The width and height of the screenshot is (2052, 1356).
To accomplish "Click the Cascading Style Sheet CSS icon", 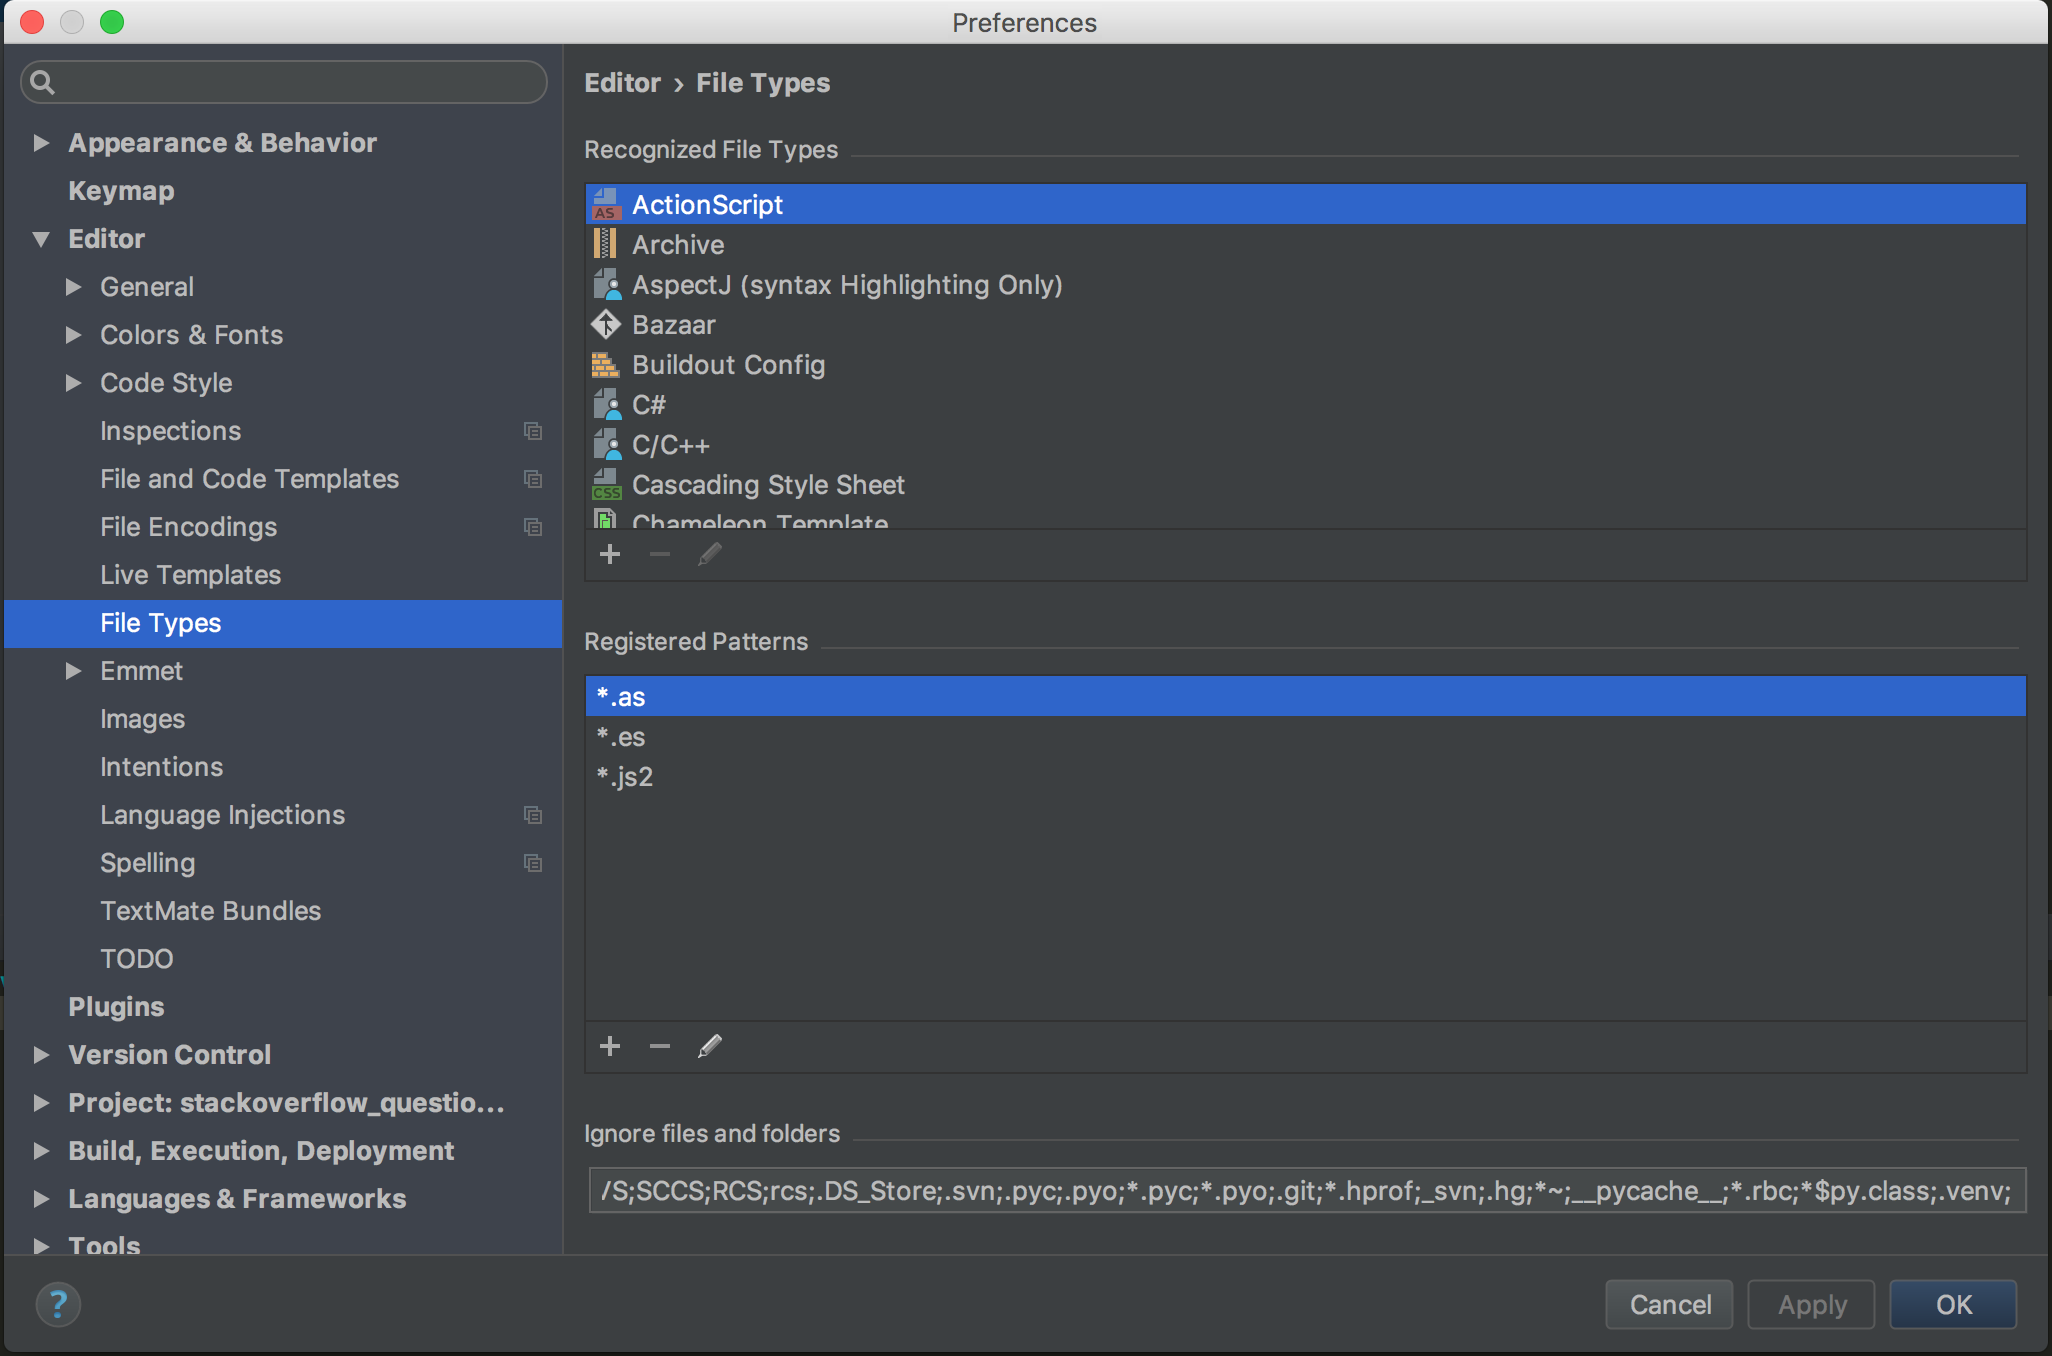I will click(x=606, y=485).
